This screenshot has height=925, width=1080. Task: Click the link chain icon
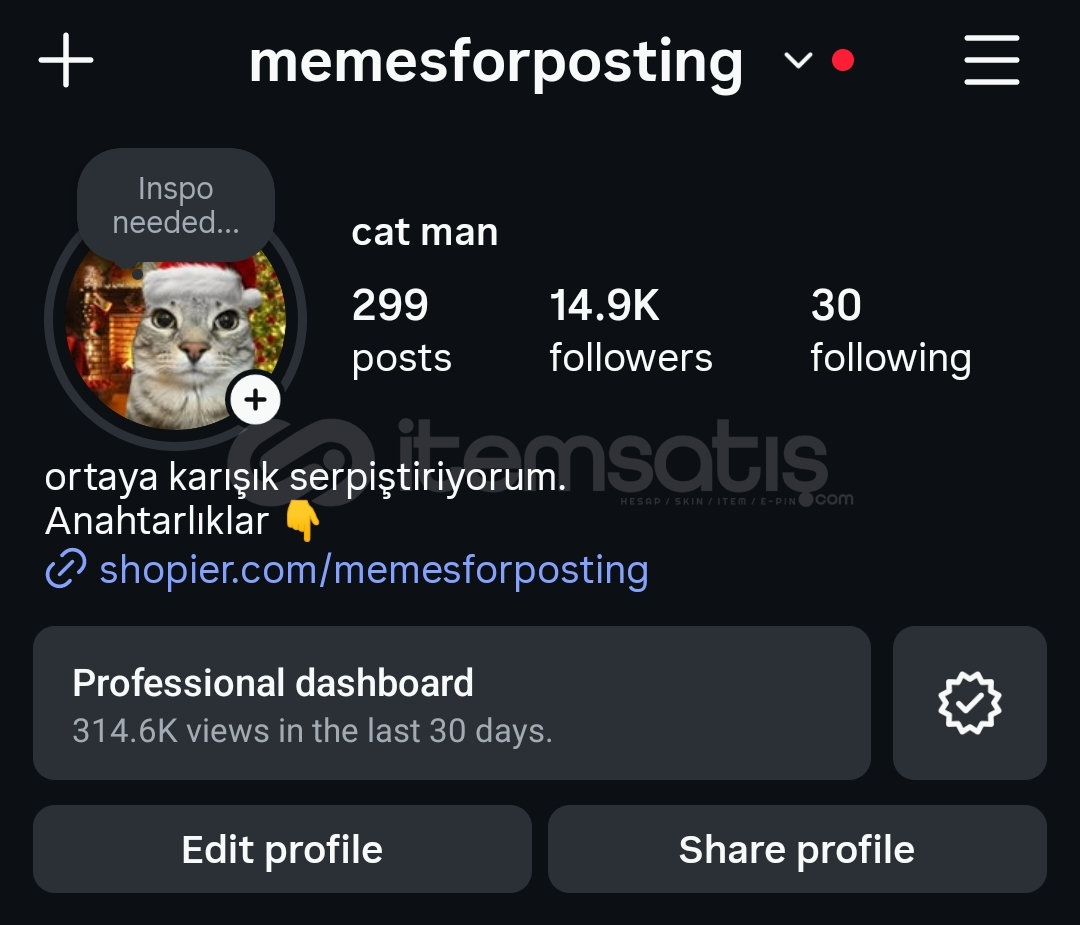66,569
